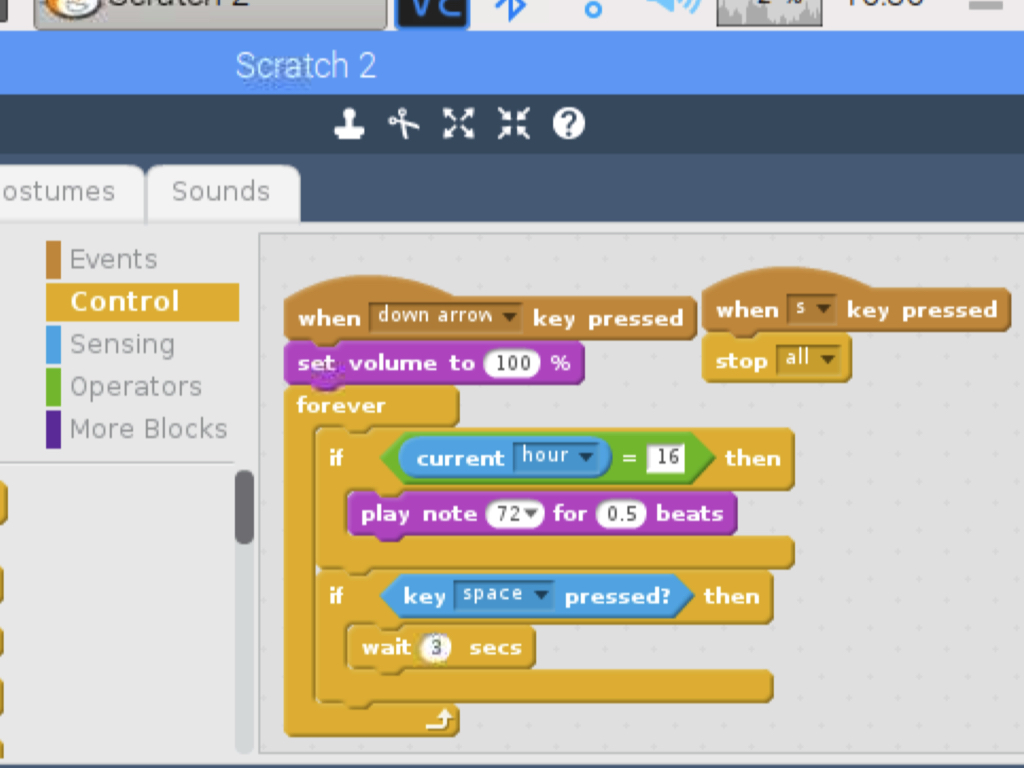The image size is (1024, 768).
Task: Click the Bluetooth tray icon
Action: [511, 9]
